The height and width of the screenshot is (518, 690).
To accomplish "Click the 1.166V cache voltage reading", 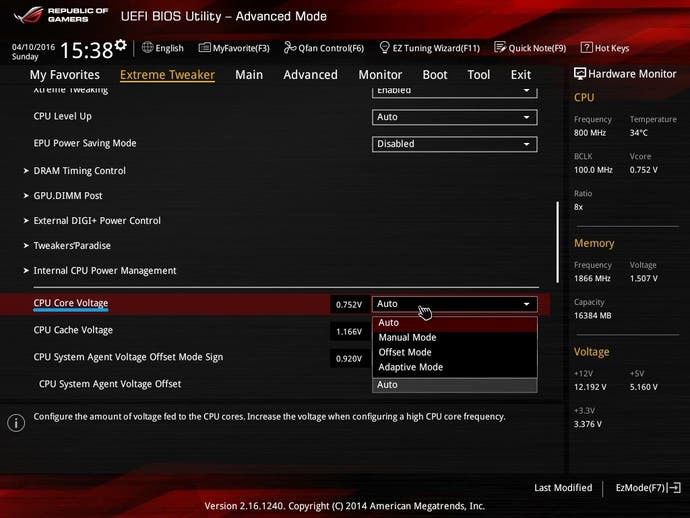I will coord(349,331).
